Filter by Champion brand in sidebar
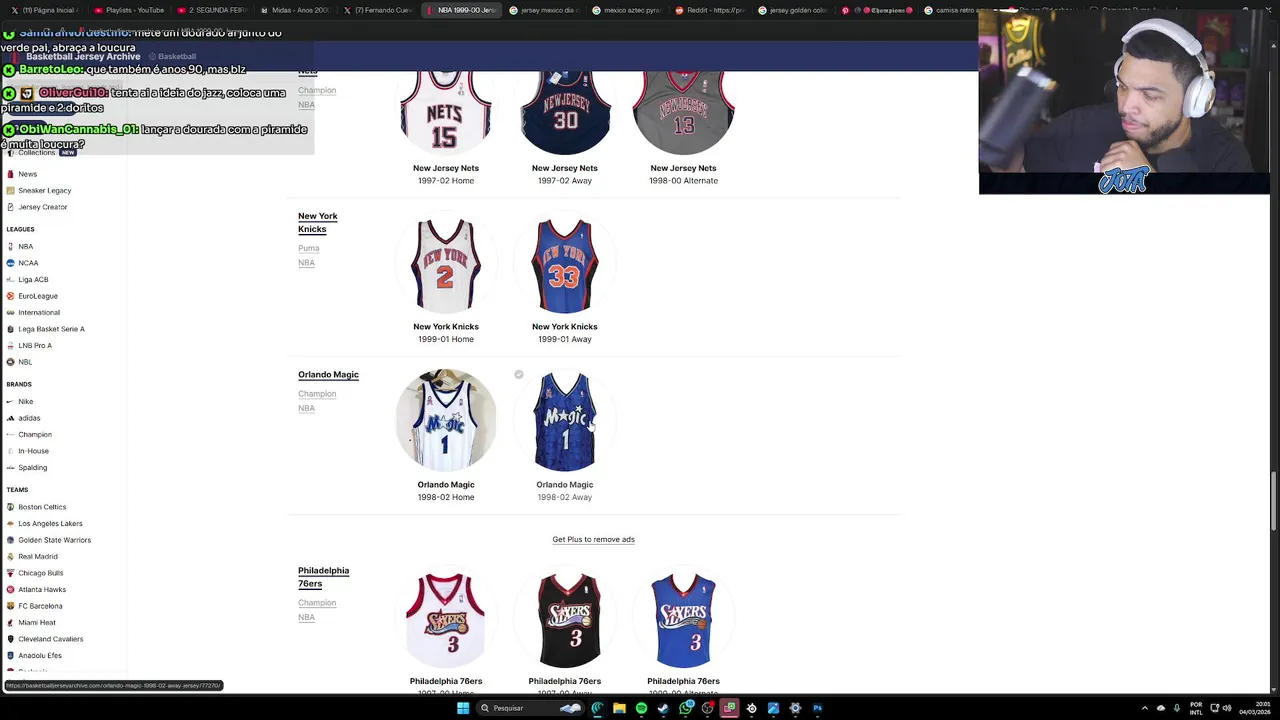 (x=29, y=434)
